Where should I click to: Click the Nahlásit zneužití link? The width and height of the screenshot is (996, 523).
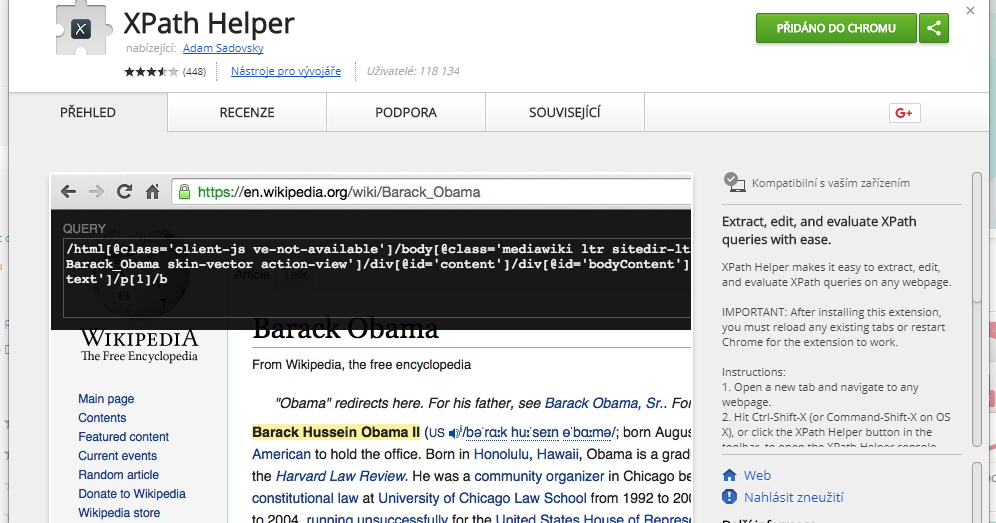(x=794, y=497)
